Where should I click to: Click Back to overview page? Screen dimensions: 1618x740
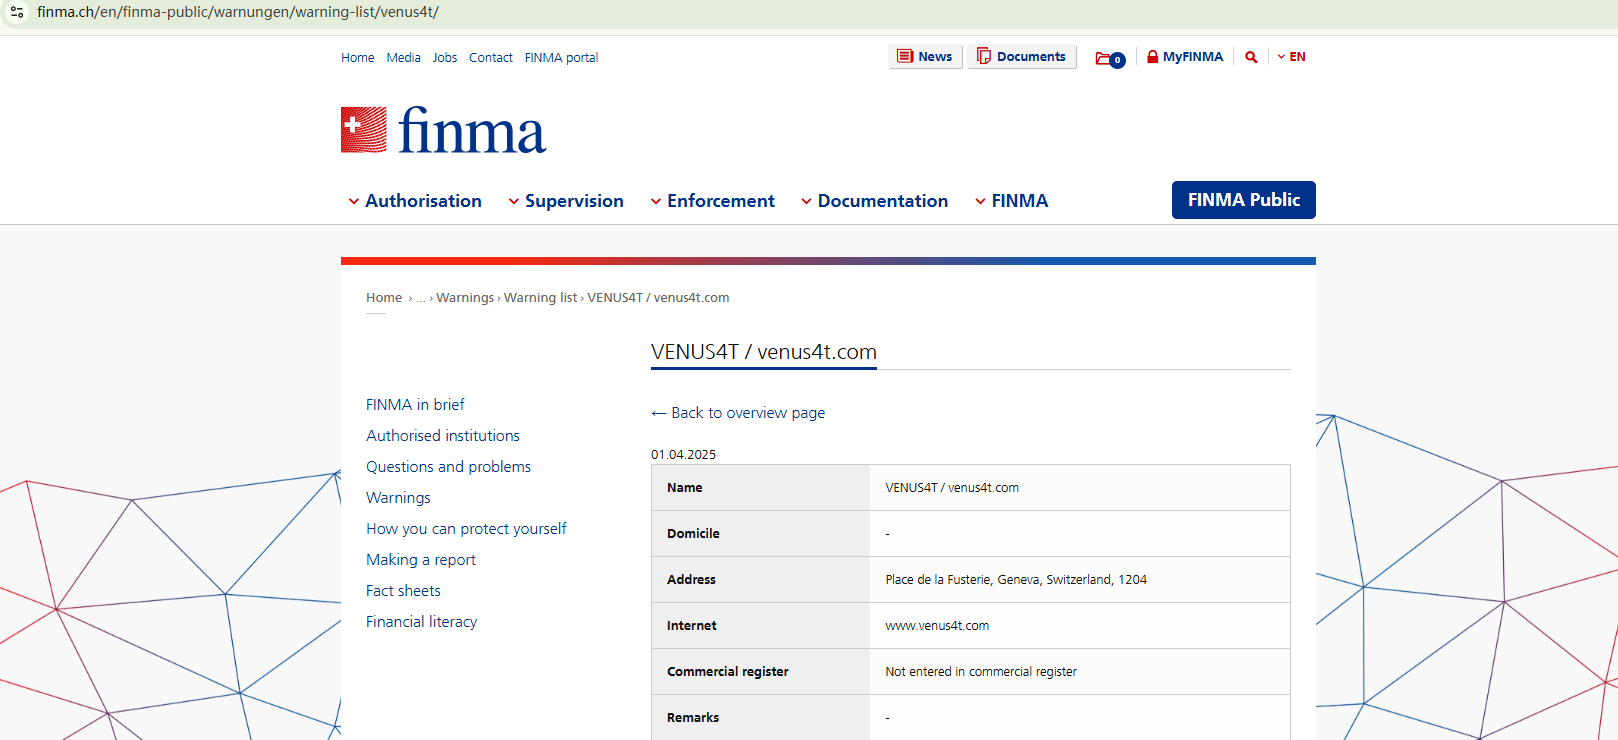738,413
